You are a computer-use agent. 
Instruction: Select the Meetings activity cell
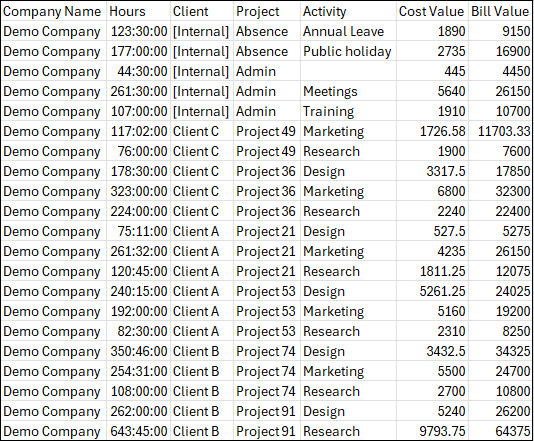[348, 91]
